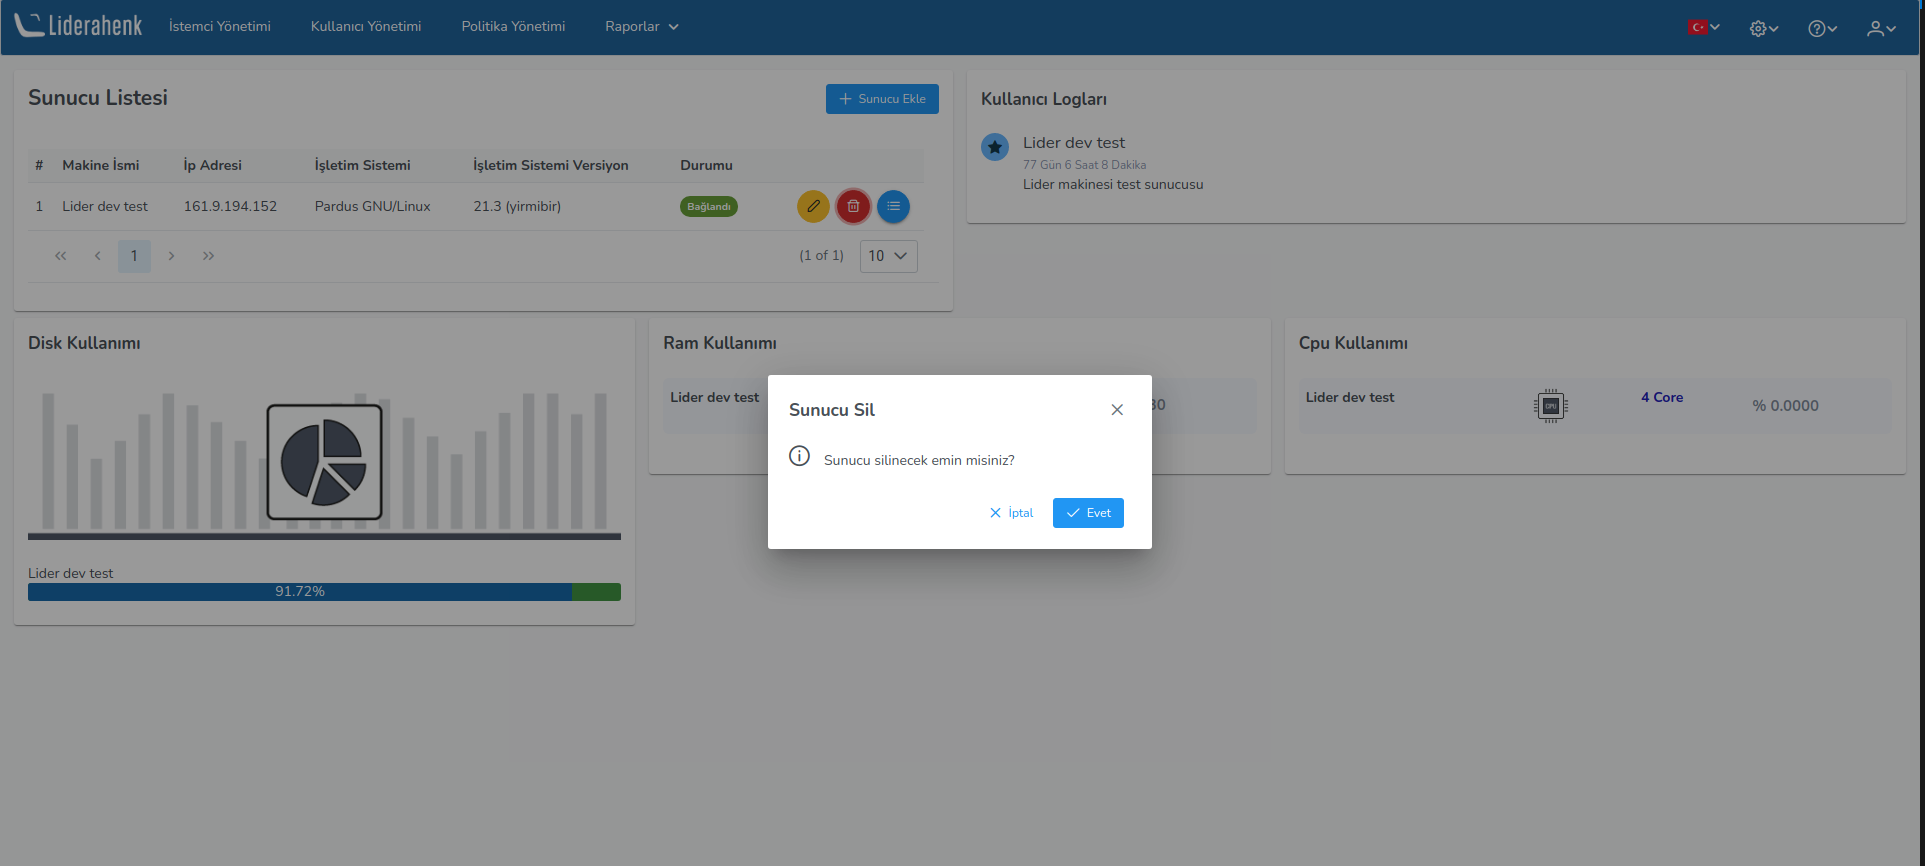This screenshot has width=1925, height=866.
Task: Confirm deletion with Evet button
Action: click(x=1088, y=513)
